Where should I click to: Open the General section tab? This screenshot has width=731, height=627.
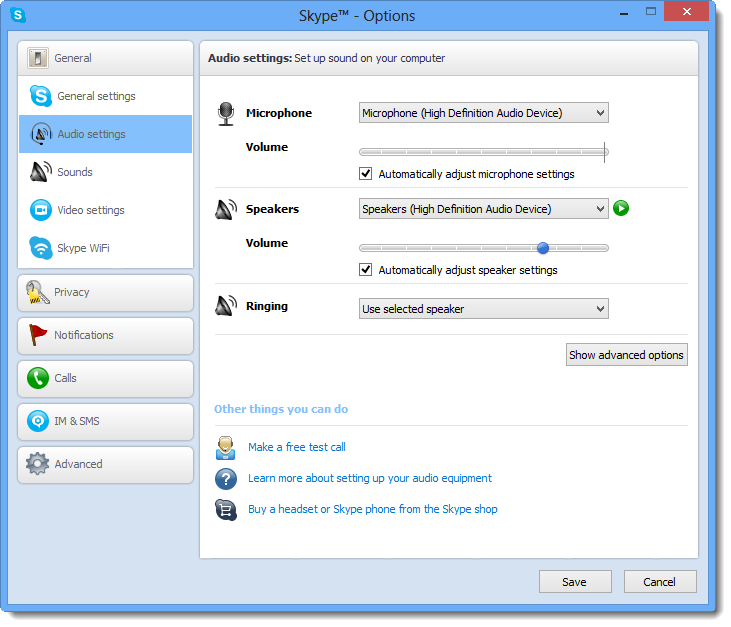105,58
